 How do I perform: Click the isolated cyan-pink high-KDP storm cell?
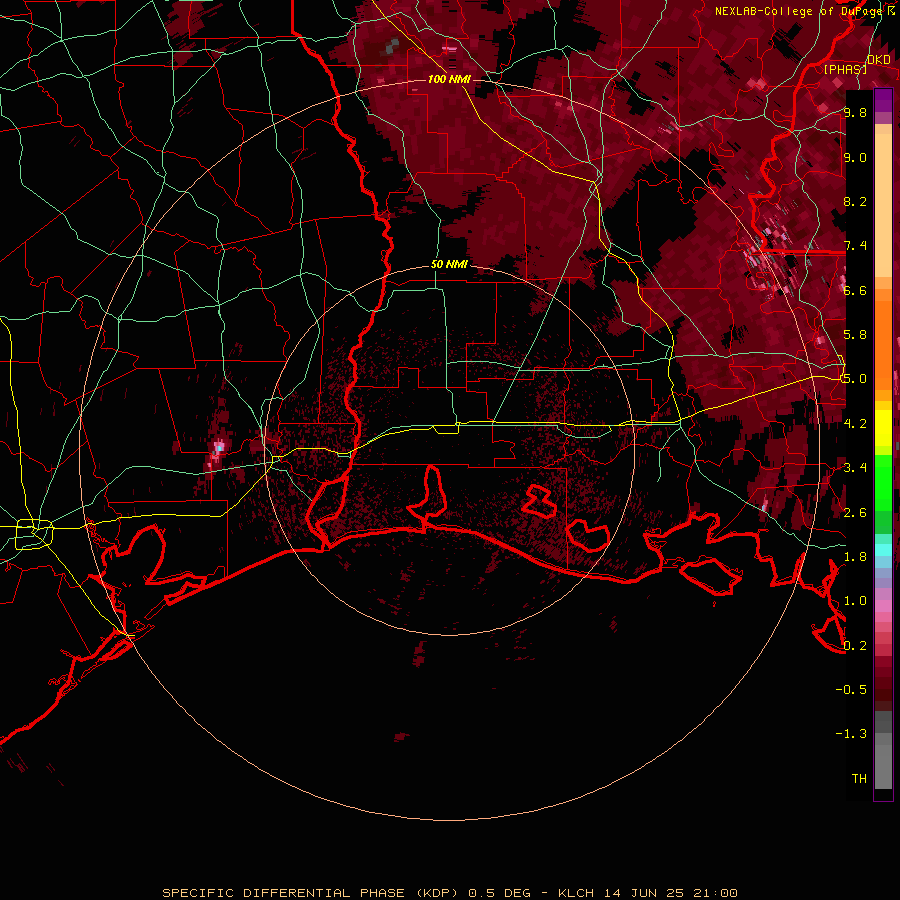point(219,447)
